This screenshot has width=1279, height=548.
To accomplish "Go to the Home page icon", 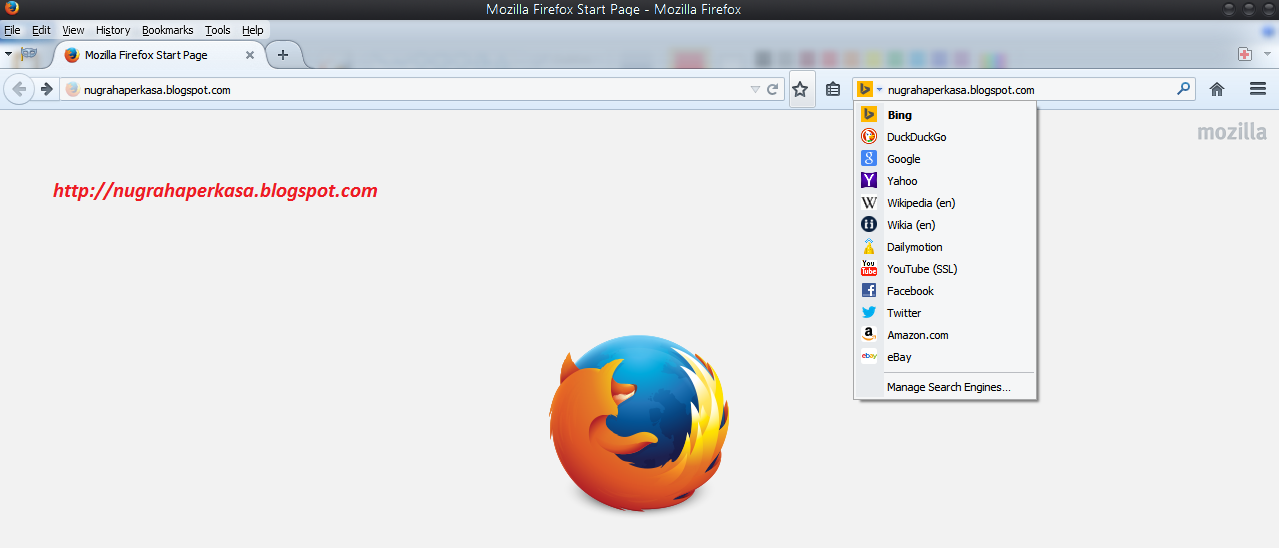I will (1217, 89).
